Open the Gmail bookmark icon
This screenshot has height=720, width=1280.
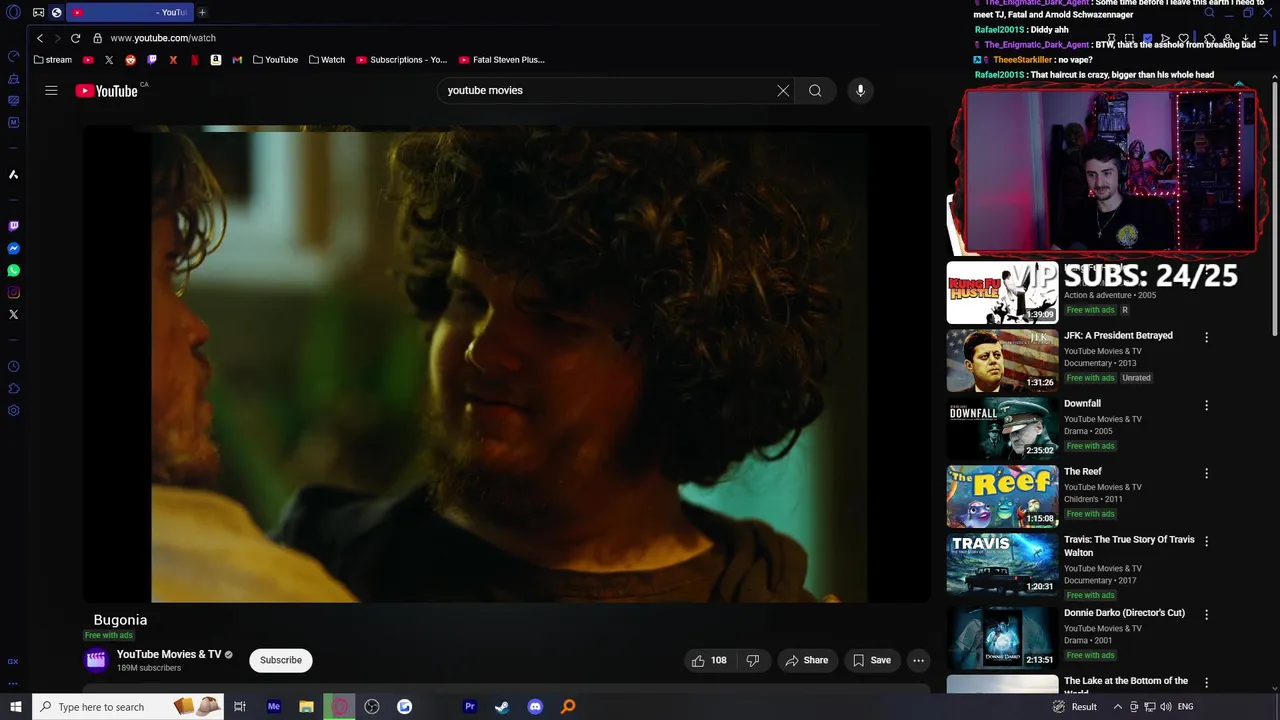click(237, 60)
